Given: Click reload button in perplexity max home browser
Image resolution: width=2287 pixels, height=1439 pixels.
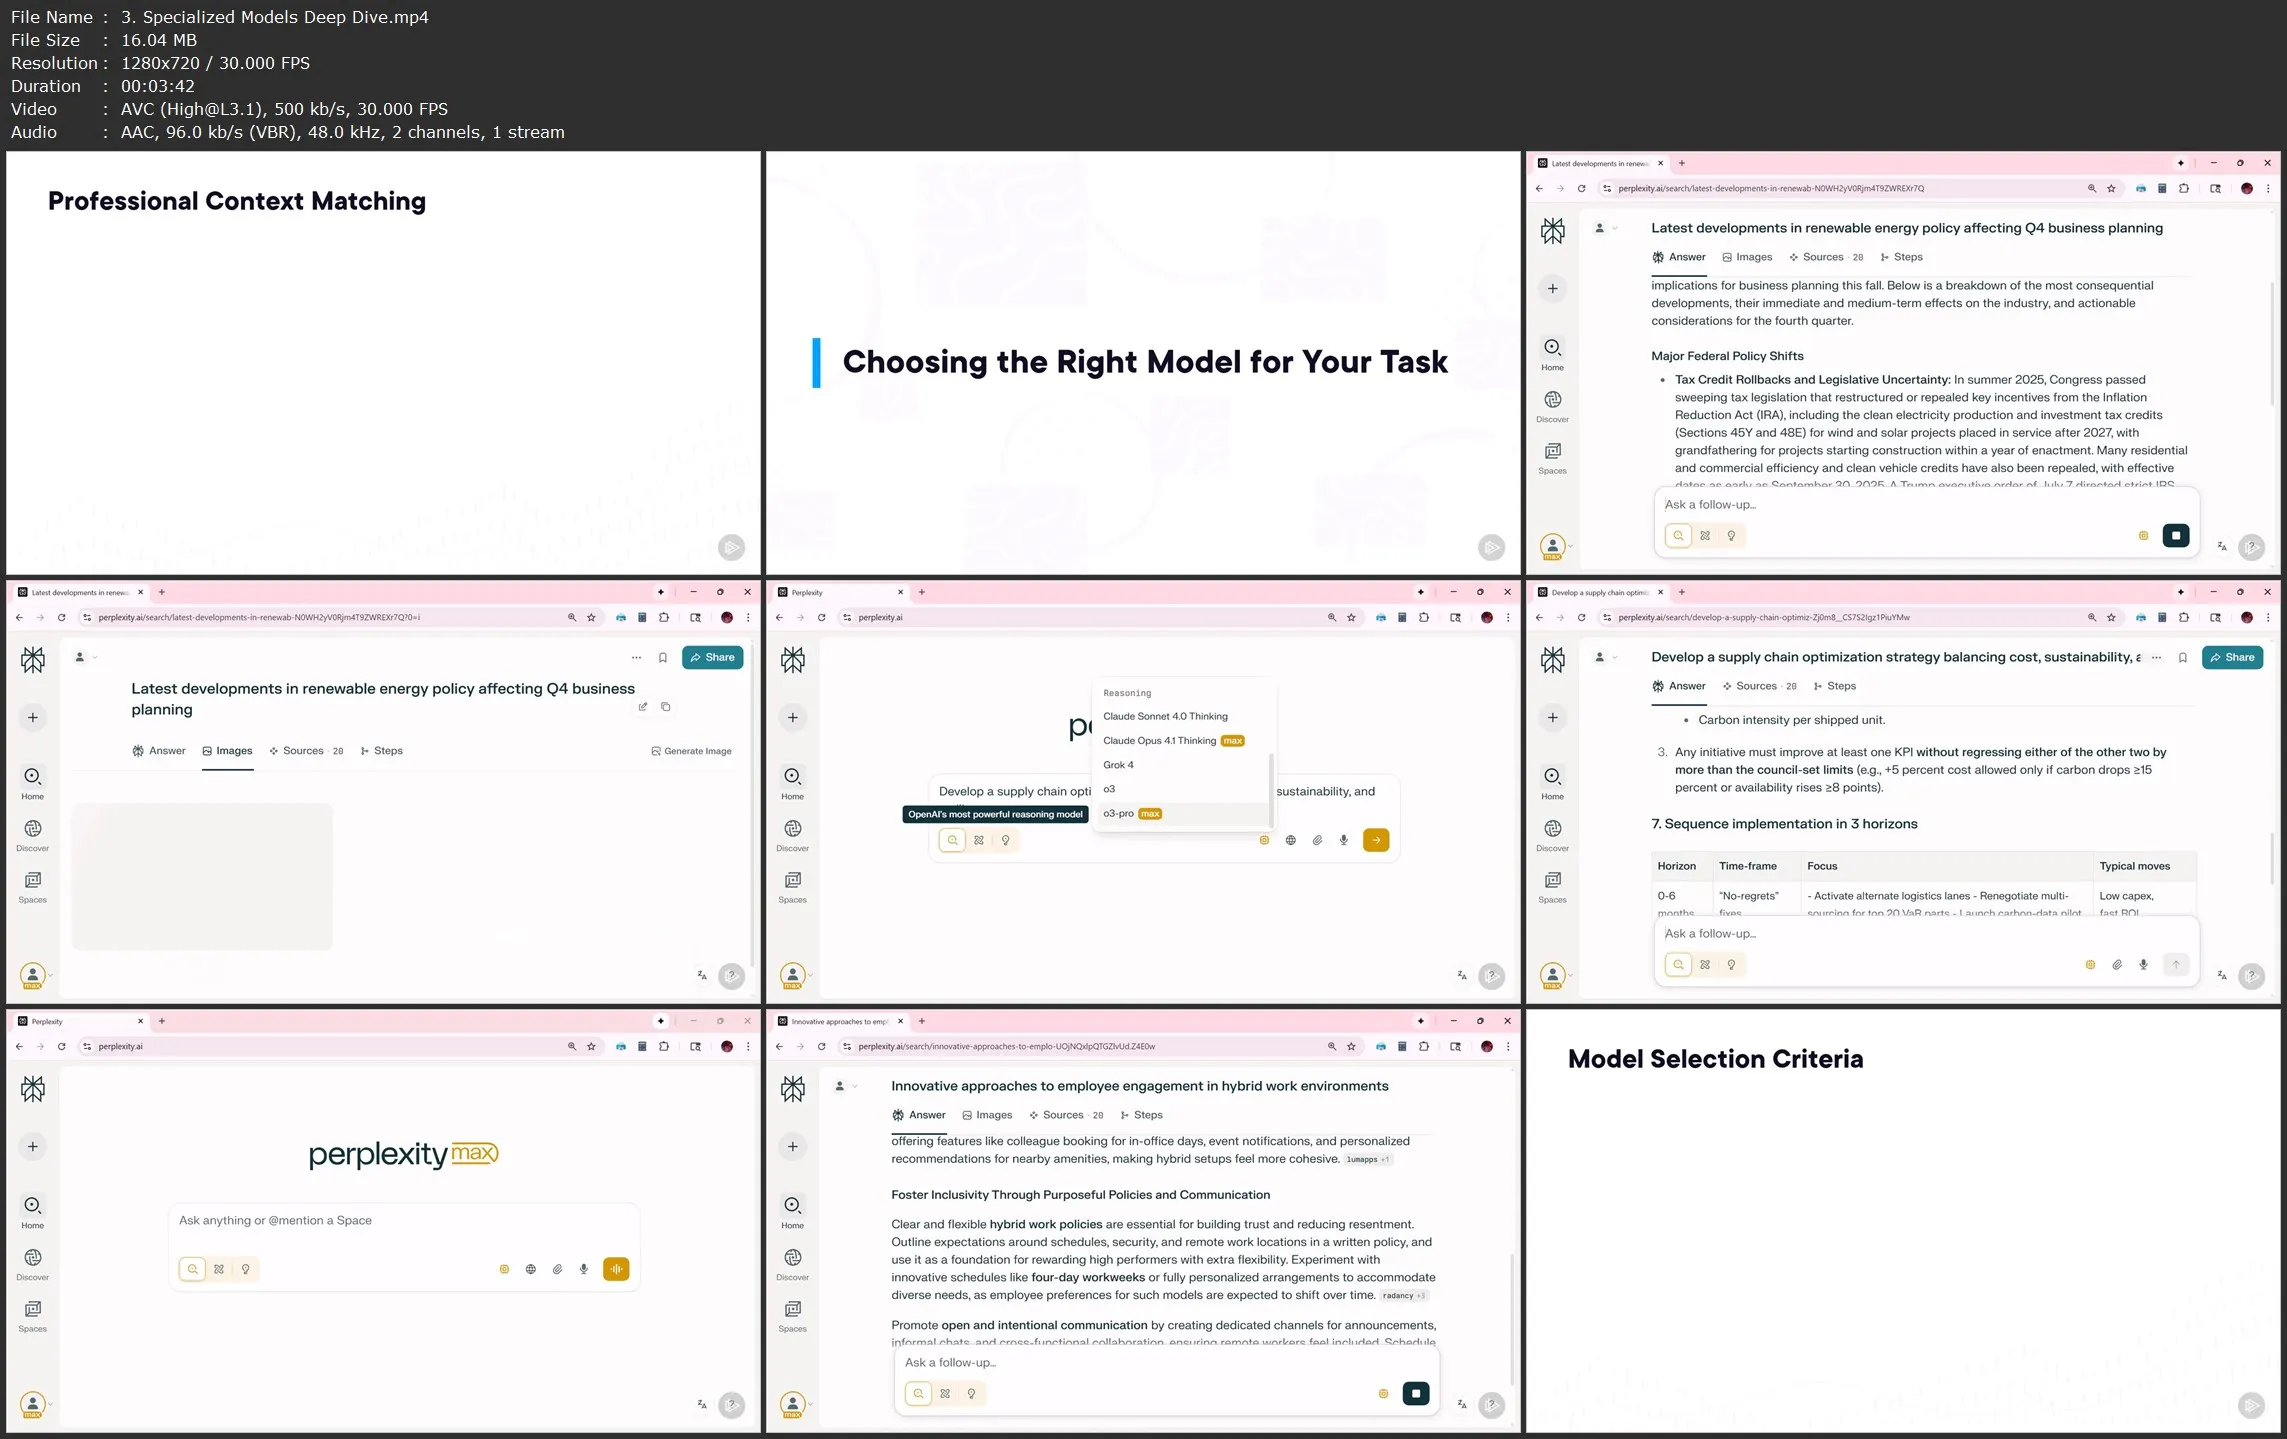Looking at the screenshot, I should click(61, 1047).
